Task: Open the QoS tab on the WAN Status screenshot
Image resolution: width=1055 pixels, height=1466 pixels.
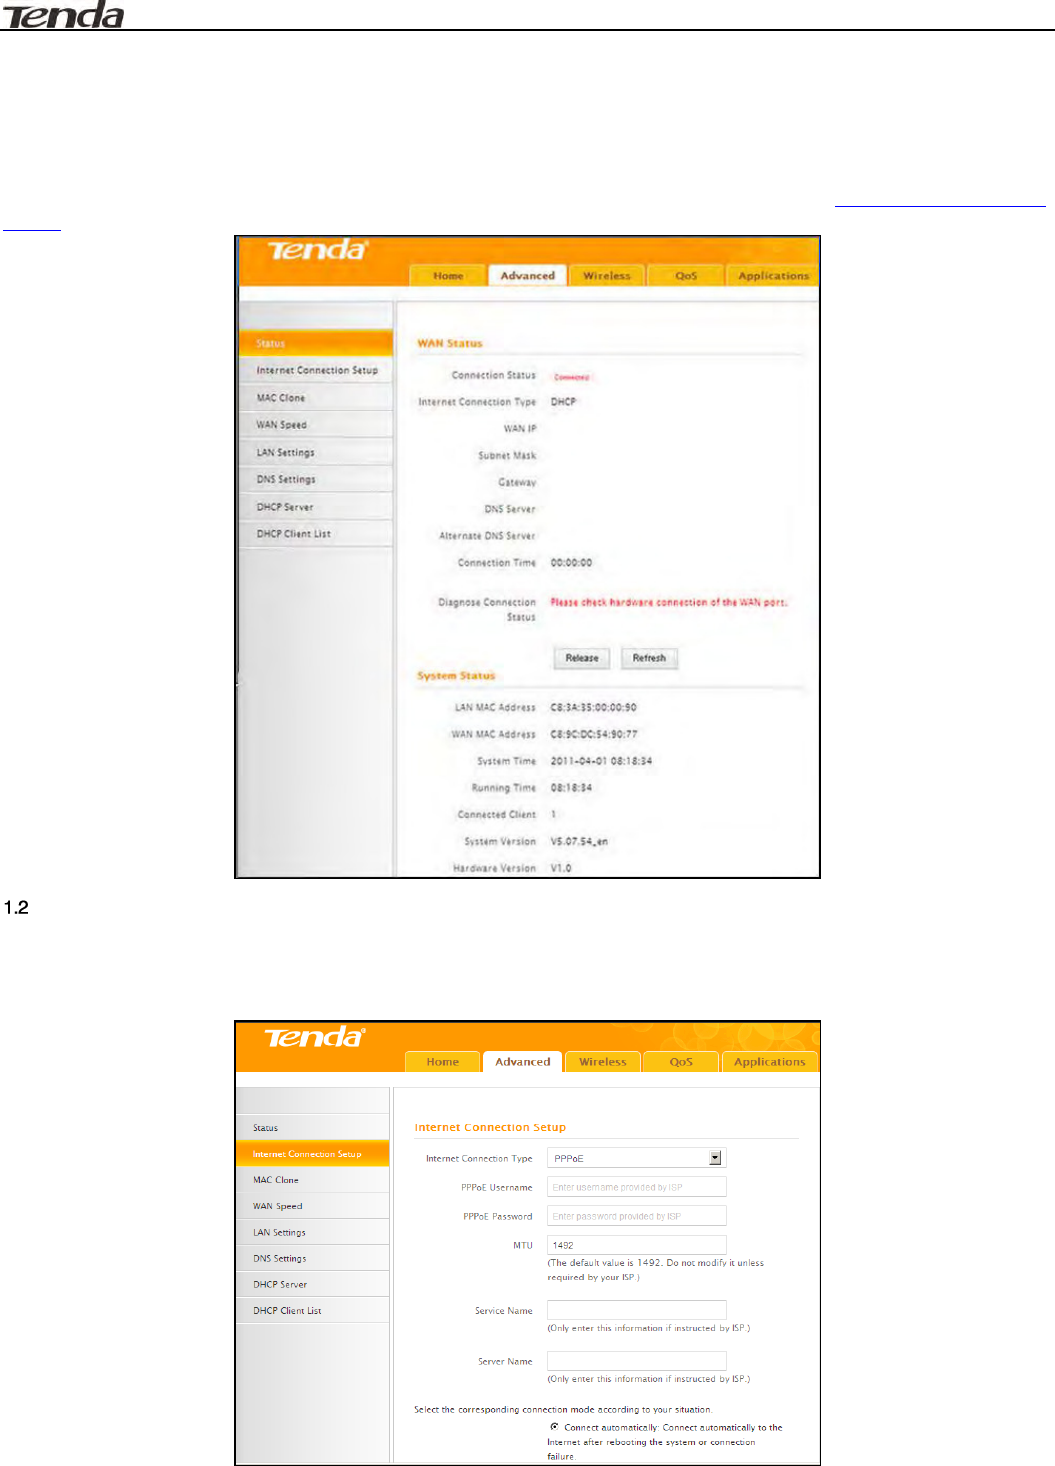Action: [x=686, y=276]
